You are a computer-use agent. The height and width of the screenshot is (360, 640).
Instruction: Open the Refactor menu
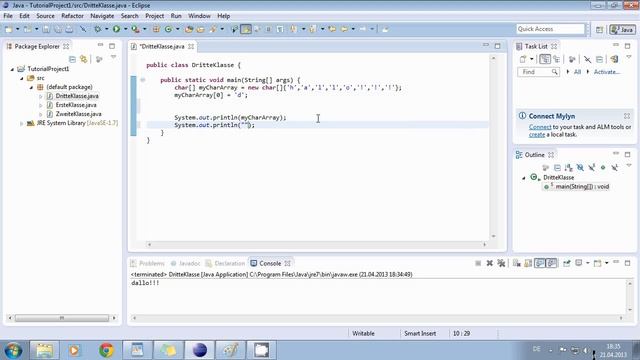72,16
